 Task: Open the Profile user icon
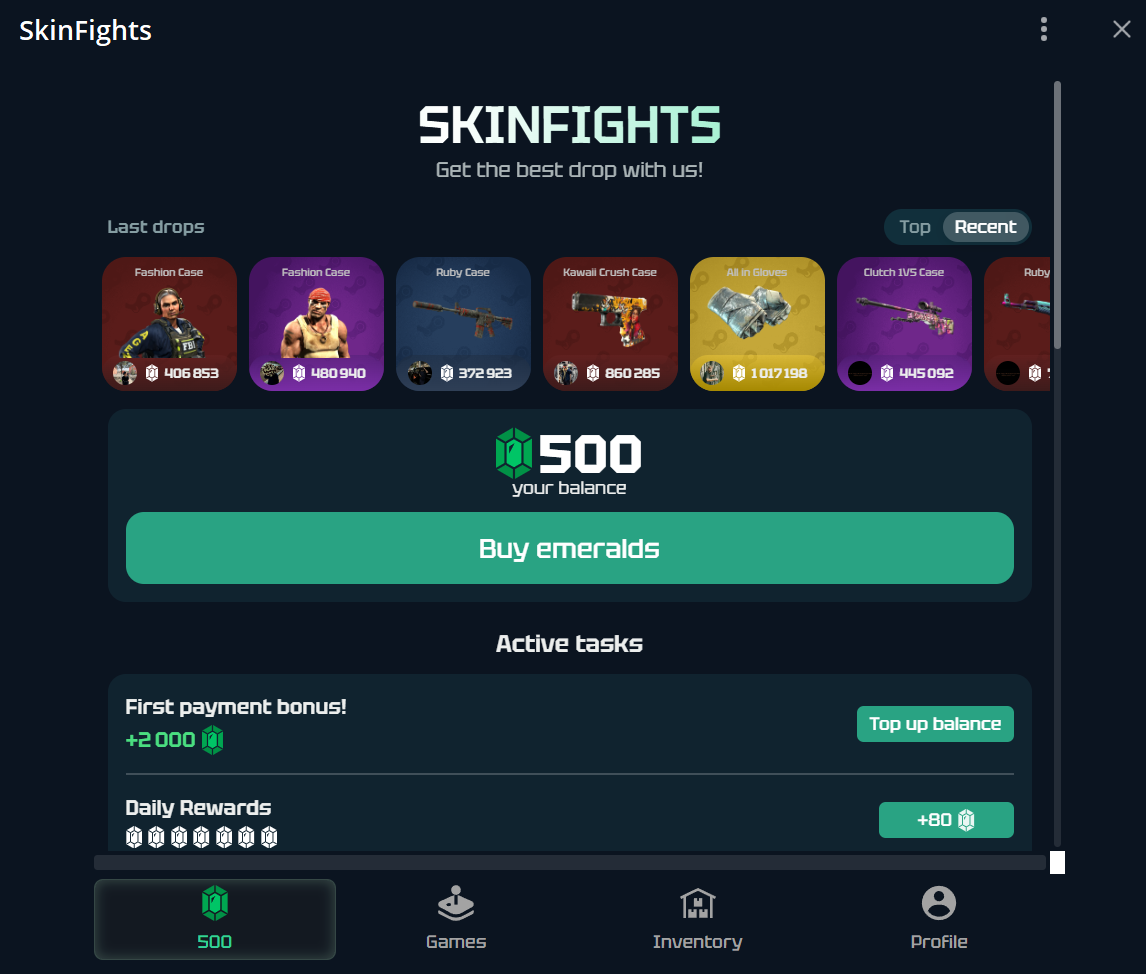pos(939,903)
